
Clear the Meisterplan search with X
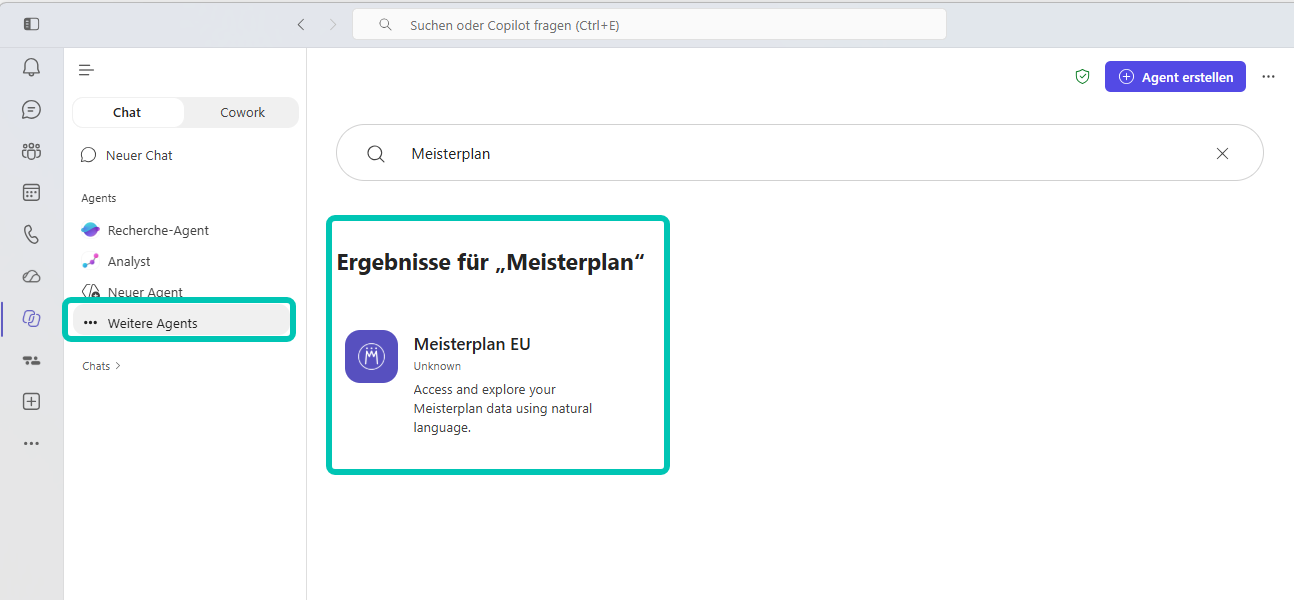[1222, 154]
